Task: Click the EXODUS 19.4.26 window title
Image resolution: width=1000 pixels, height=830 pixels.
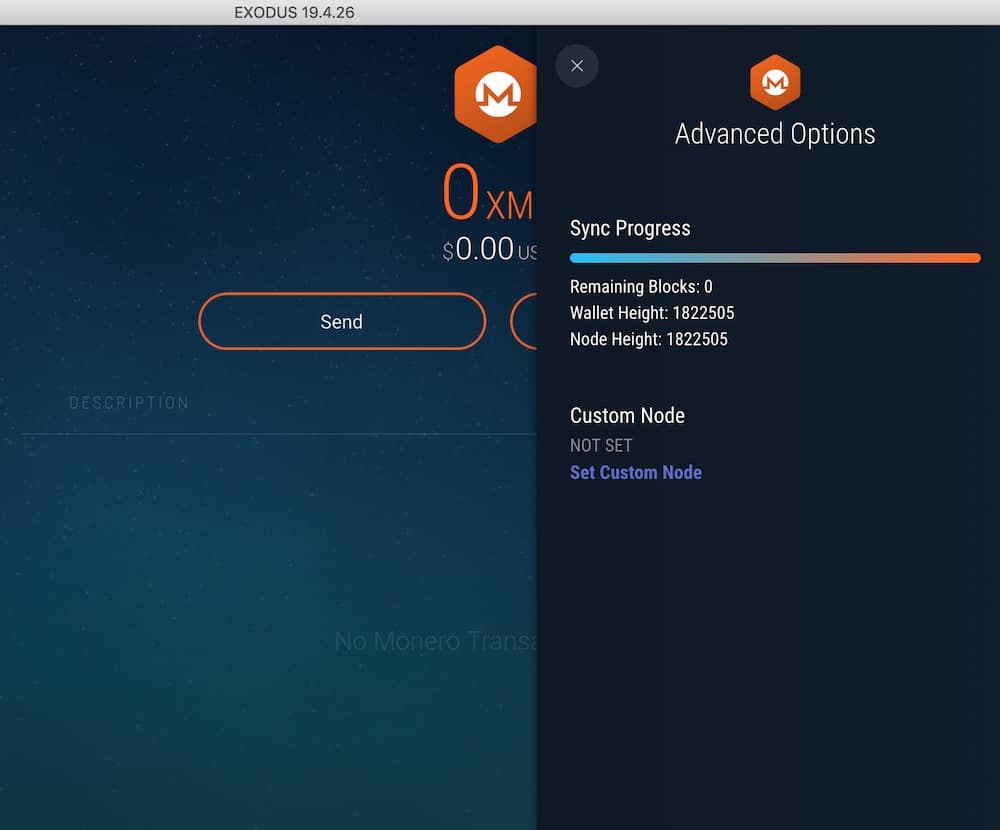Action: [x=294, y=12]
